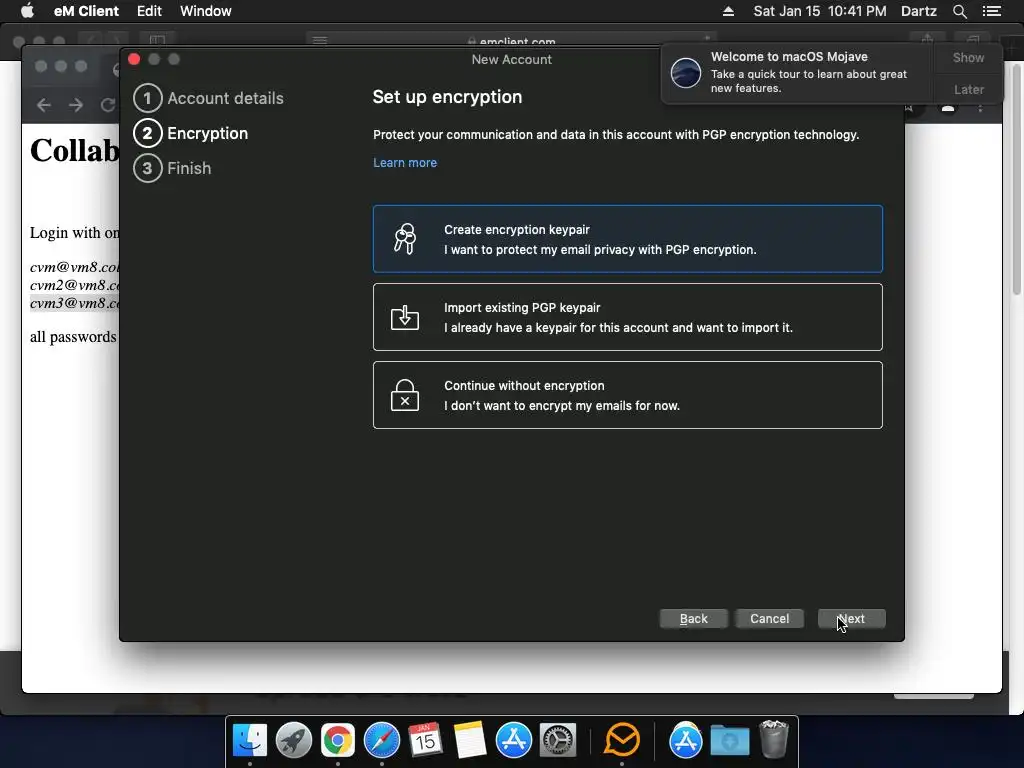
Task: Open the App Store from the Dock
Action: (513, 740)
